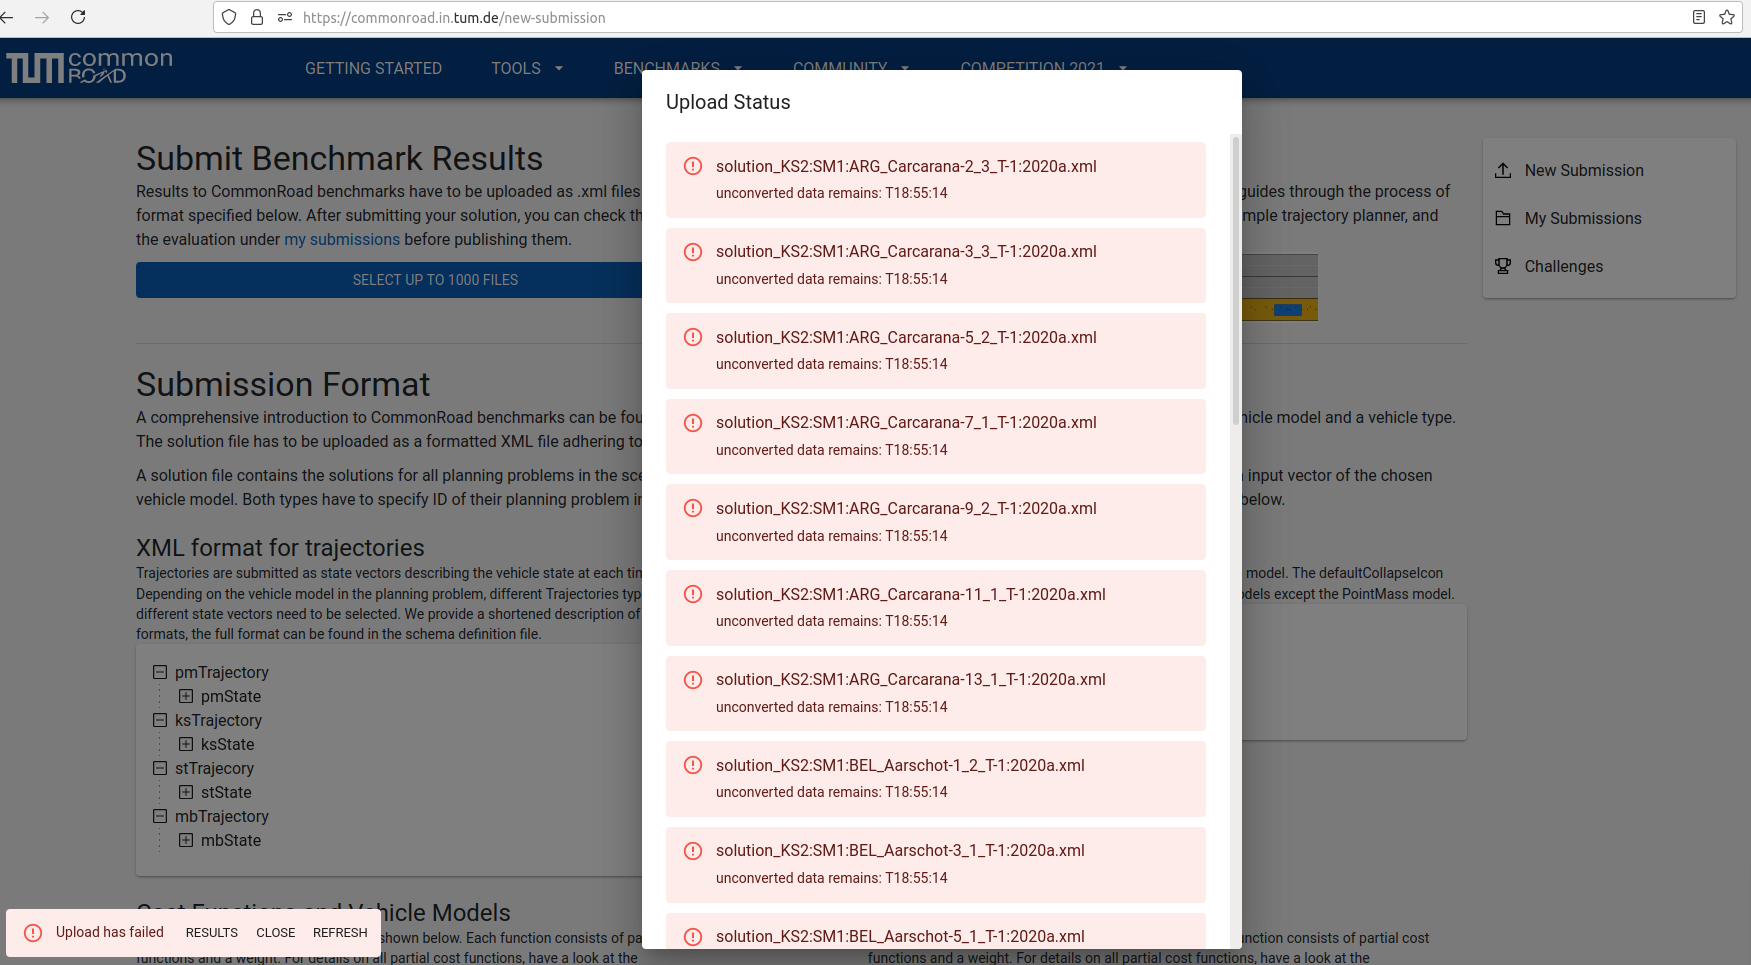Click the My Submissions folder icon
Image resolution: width=1751 pixels, height=965 pixels.
tap(1502, 218)
